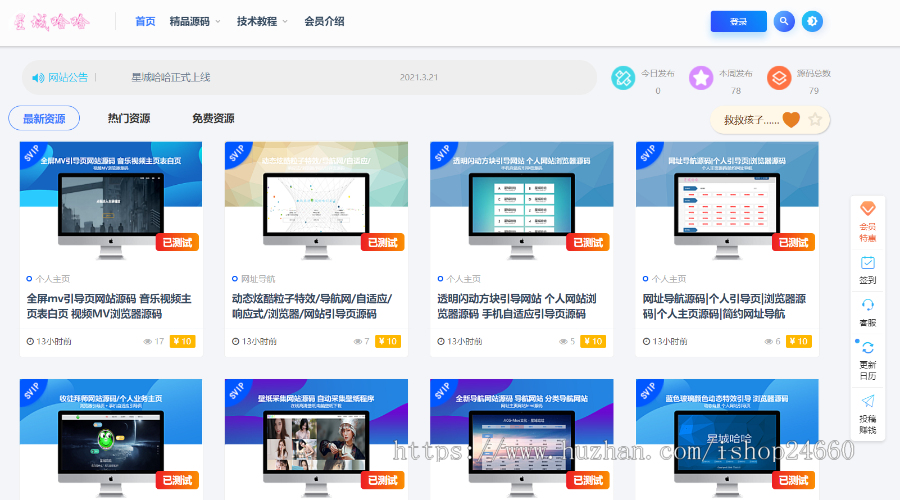The width and height of the screenshot is (900, 500).
Task: Click 个人主页 category on the 全屏mv card
Action: click(x=52, y=279)
